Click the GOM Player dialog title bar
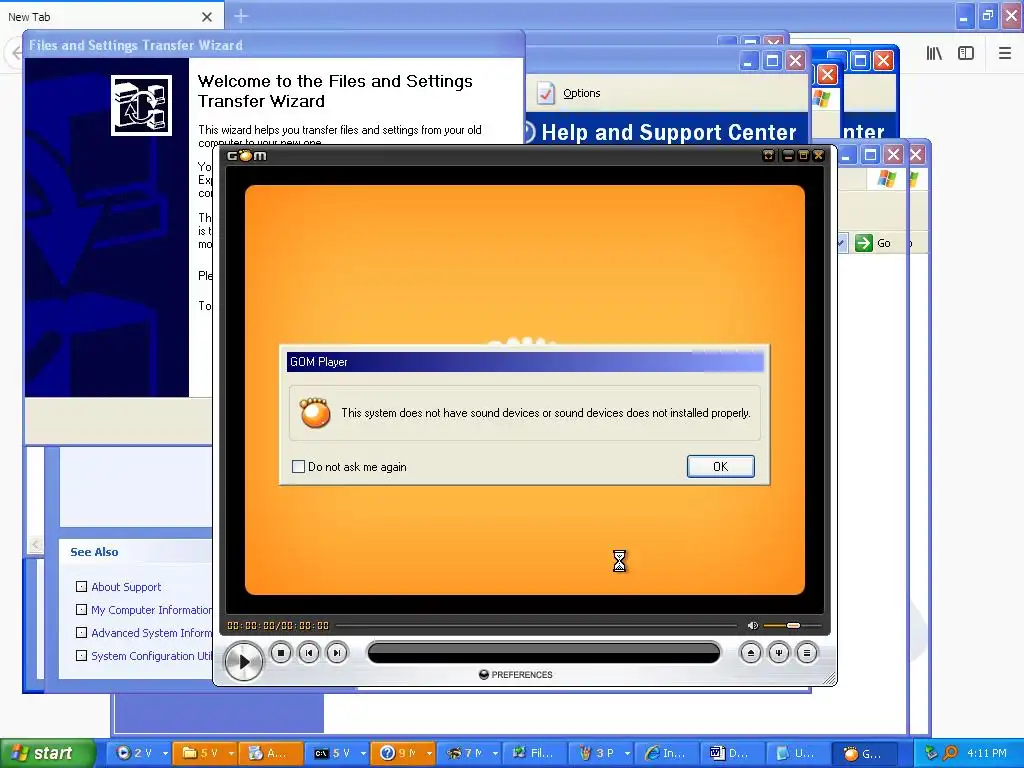The width and height of the screenshot is (1024, 768). (524, 362)
